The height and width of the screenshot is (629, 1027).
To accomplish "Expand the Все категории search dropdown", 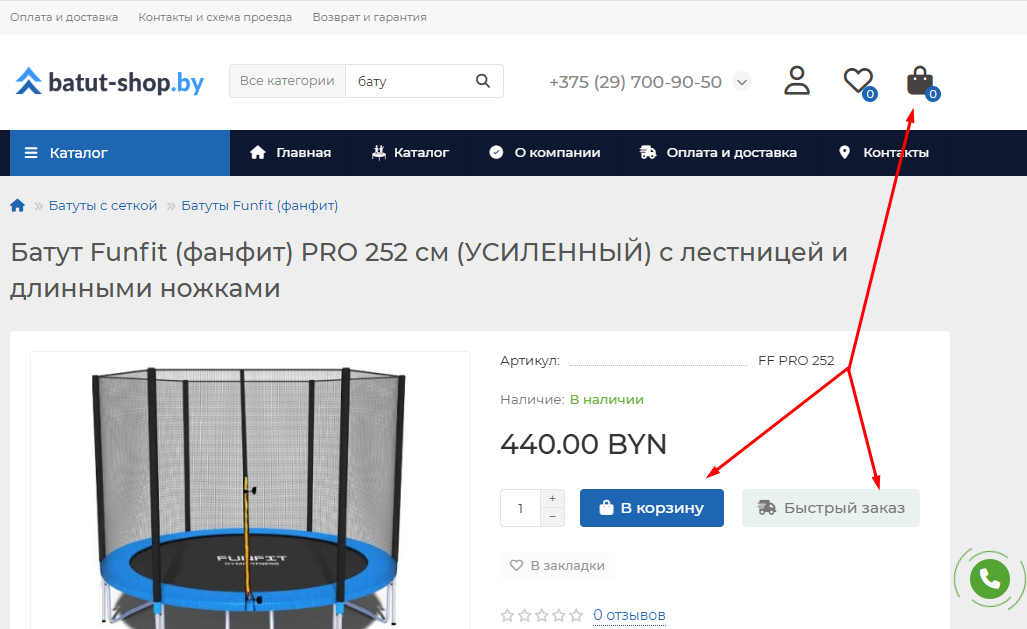I will tap(287, 81).
